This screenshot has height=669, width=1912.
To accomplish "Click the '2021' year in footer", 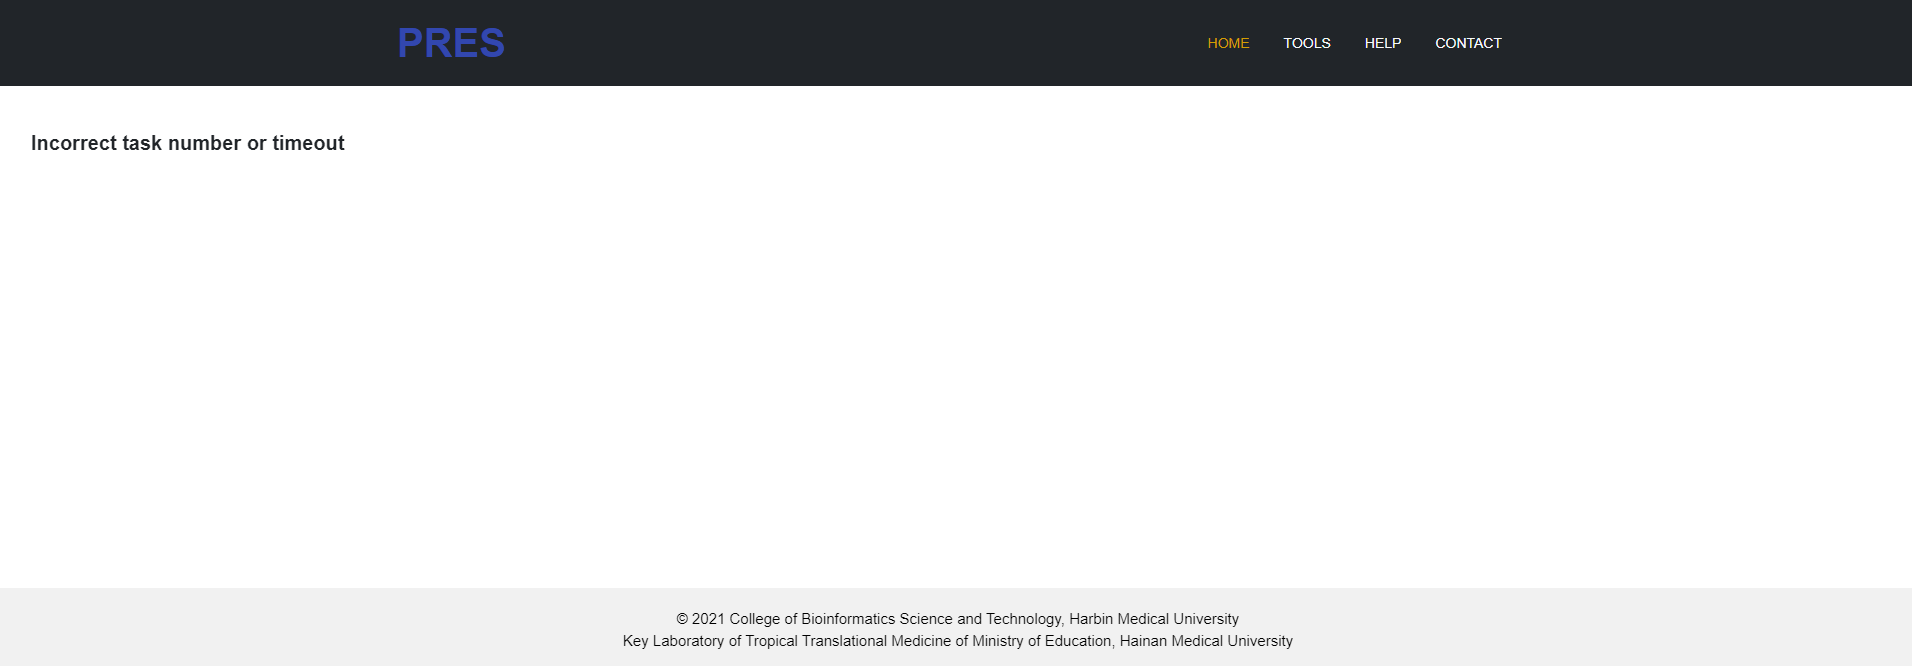I will point(708,619).
